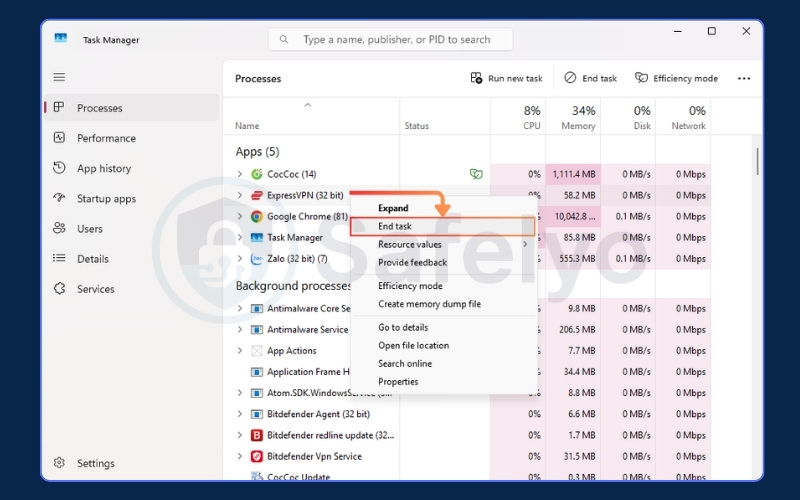Image resolution: width=800 pixels, height=500 pixels.
Task: Click the vertical scrollbar thumb
Action: (758, 161)
